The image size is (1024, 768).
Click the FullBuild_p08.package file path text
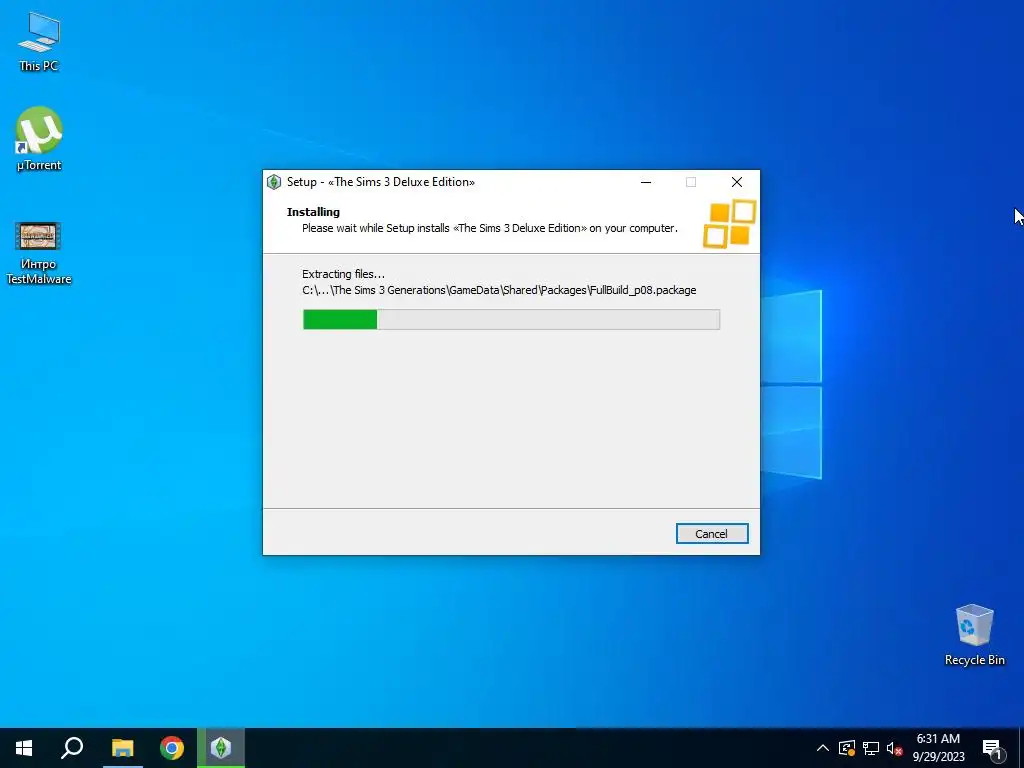(x=499, y=290)
